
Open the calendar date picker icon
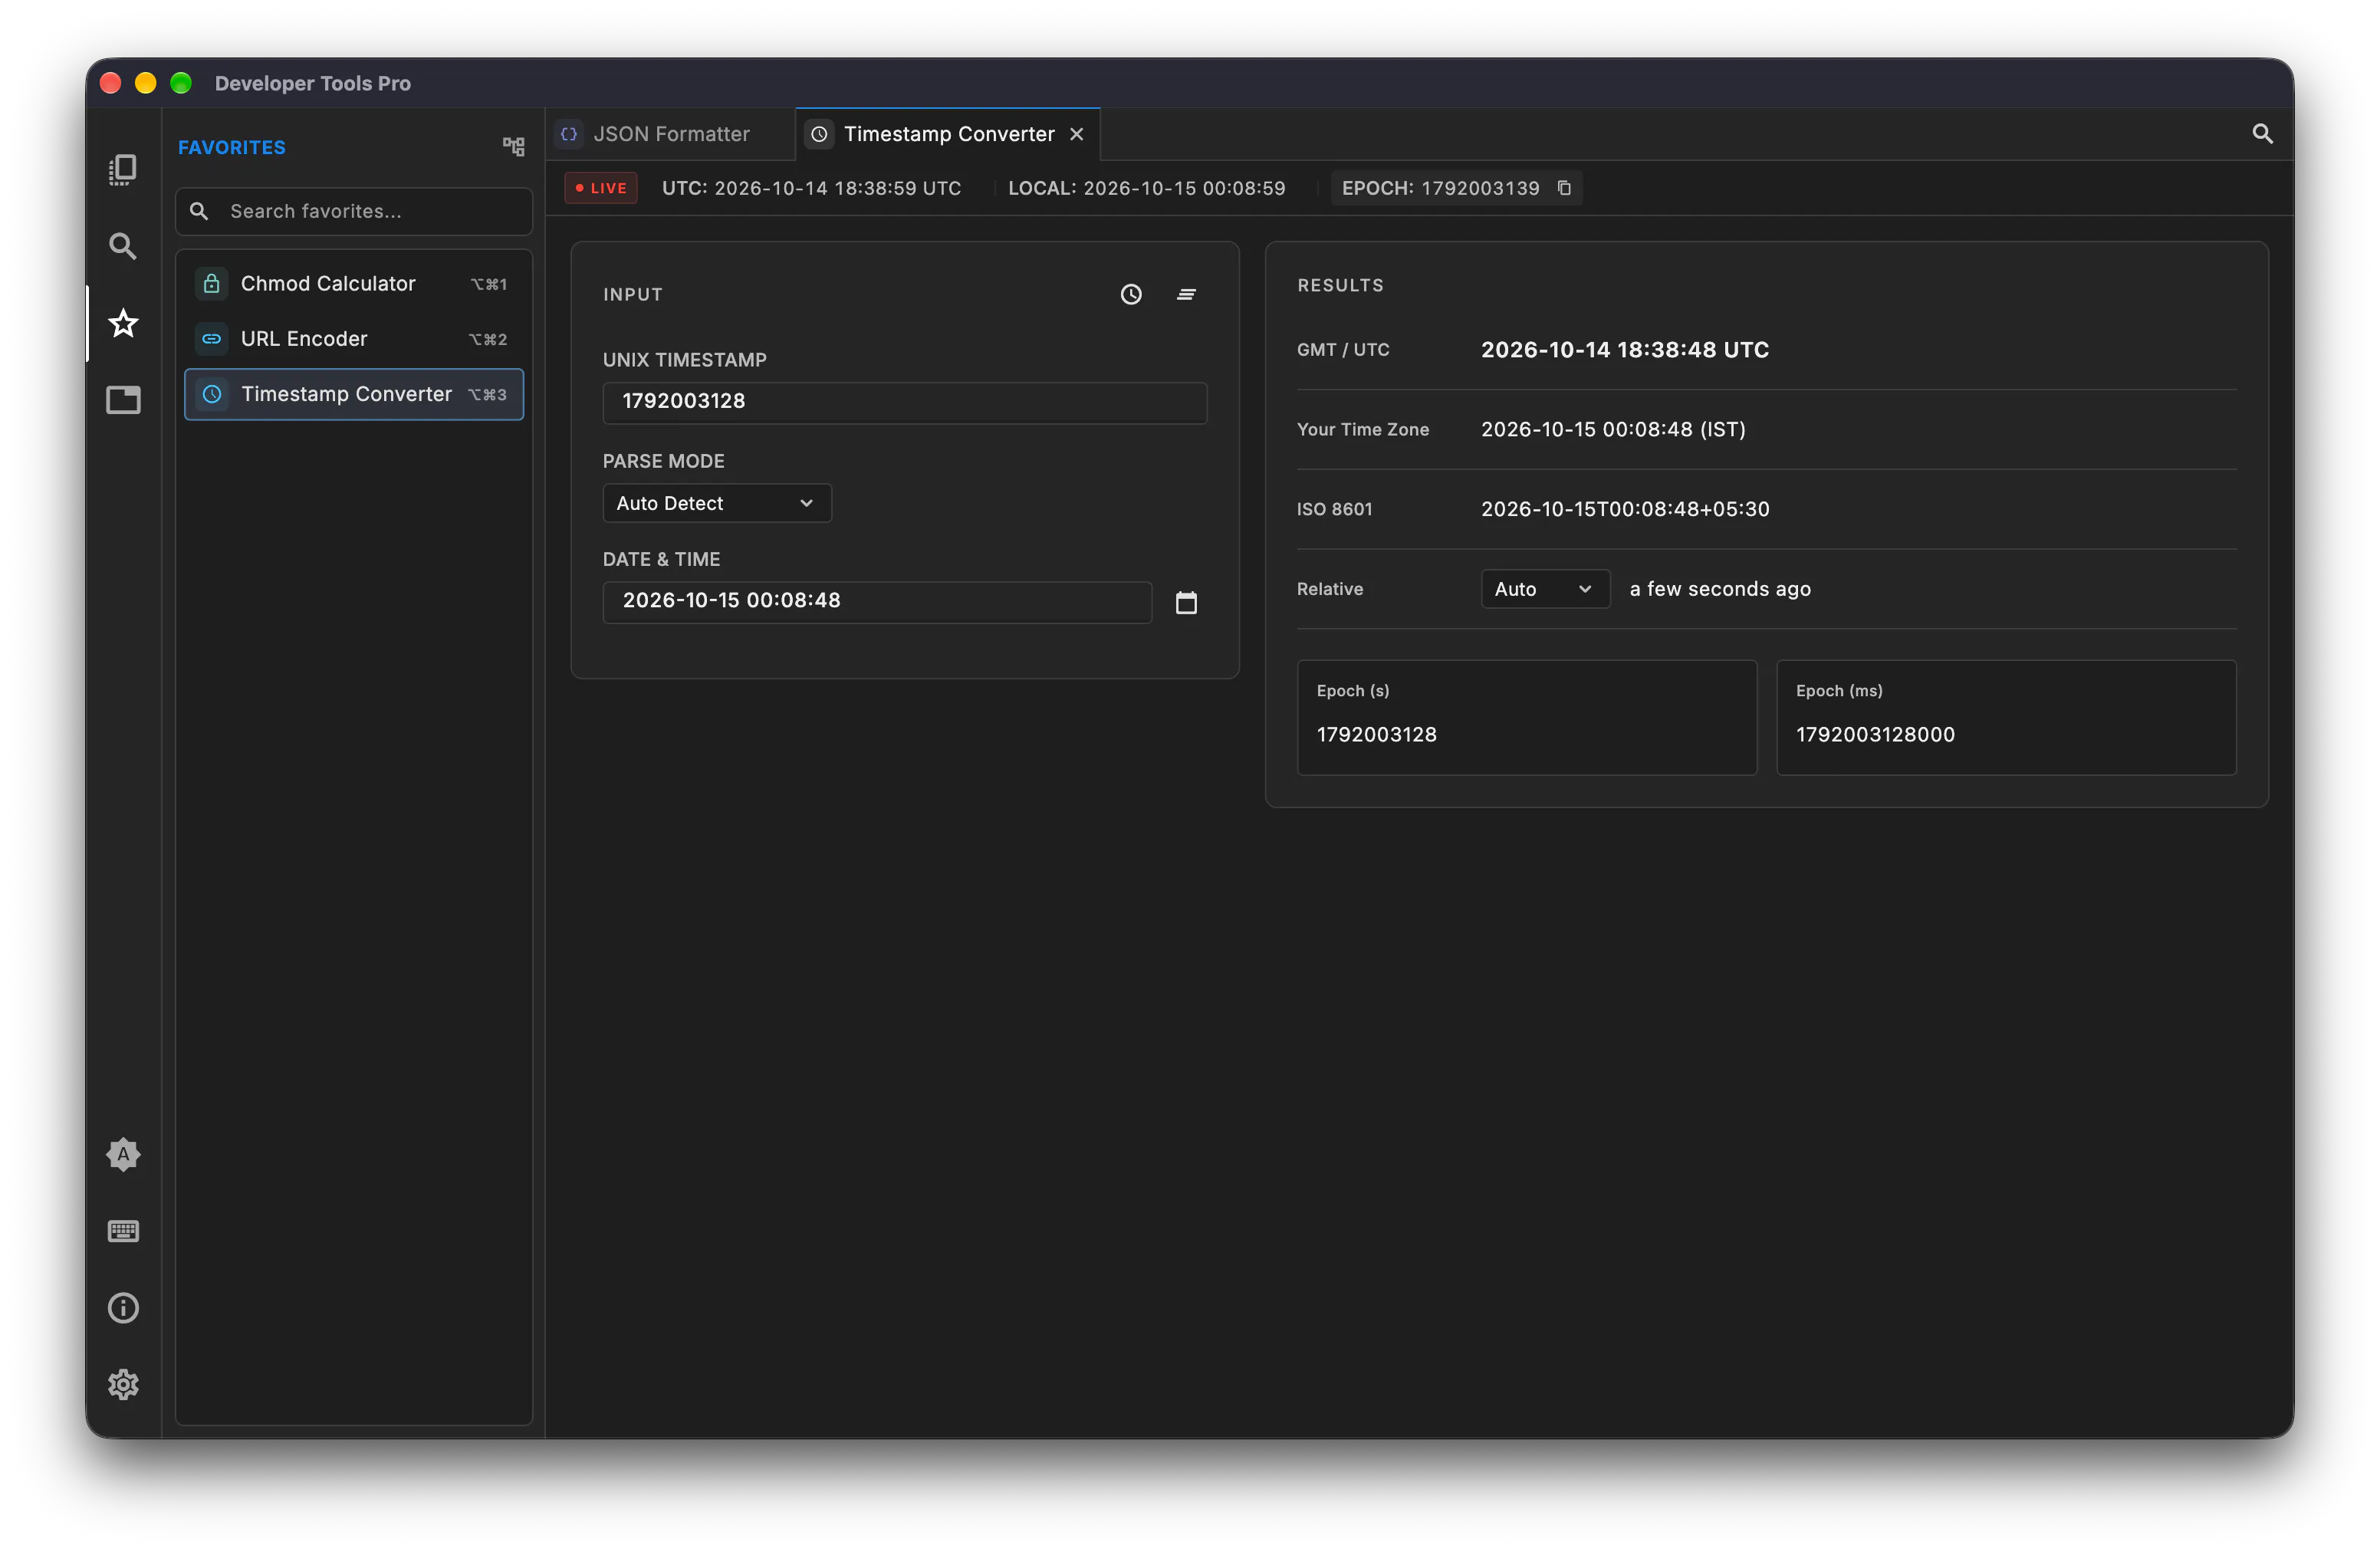(1186, 603)
